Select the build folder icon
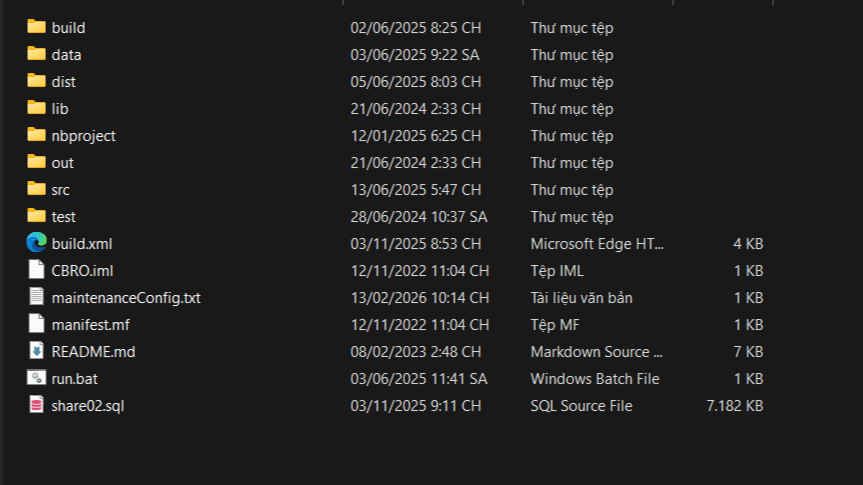This screenshot has width=863, height=485. (36, 26)
